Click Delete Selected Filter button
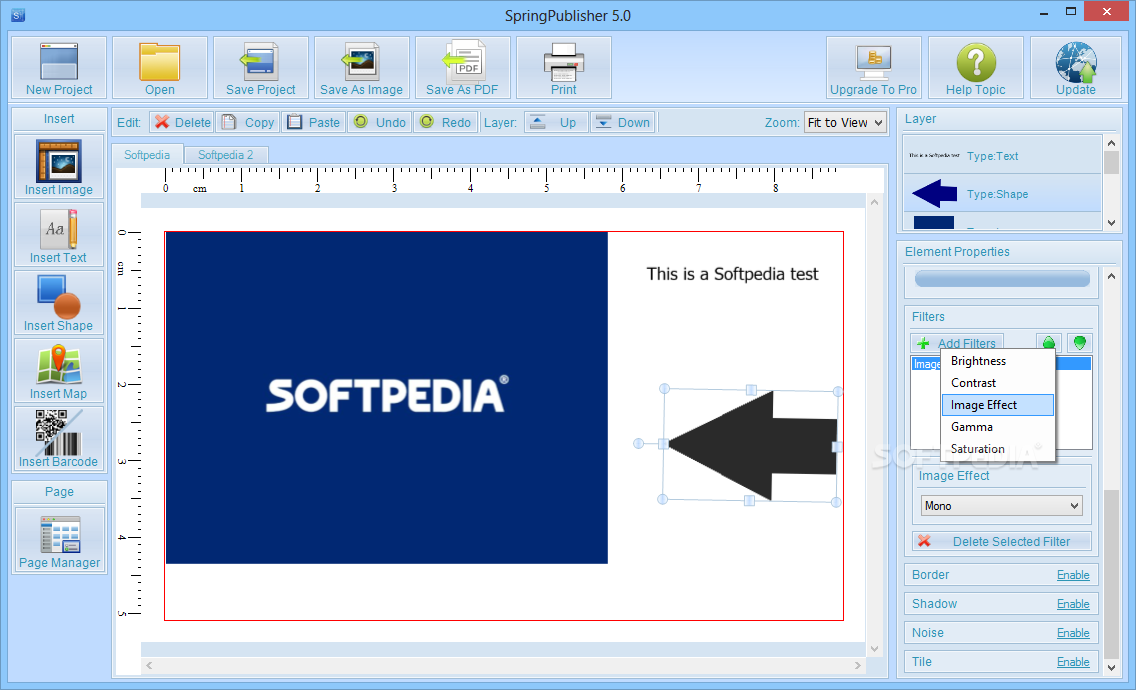The width and height of the screenshot is (1136, 690). click(1001, 541)
